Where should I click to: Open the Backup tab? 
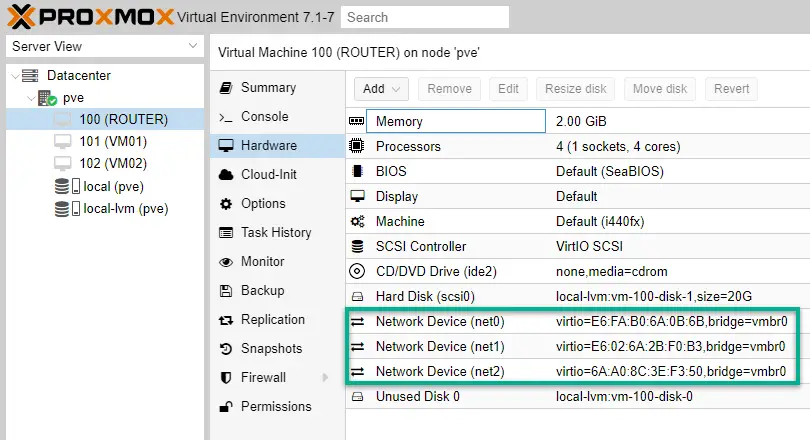pos(277,290)
